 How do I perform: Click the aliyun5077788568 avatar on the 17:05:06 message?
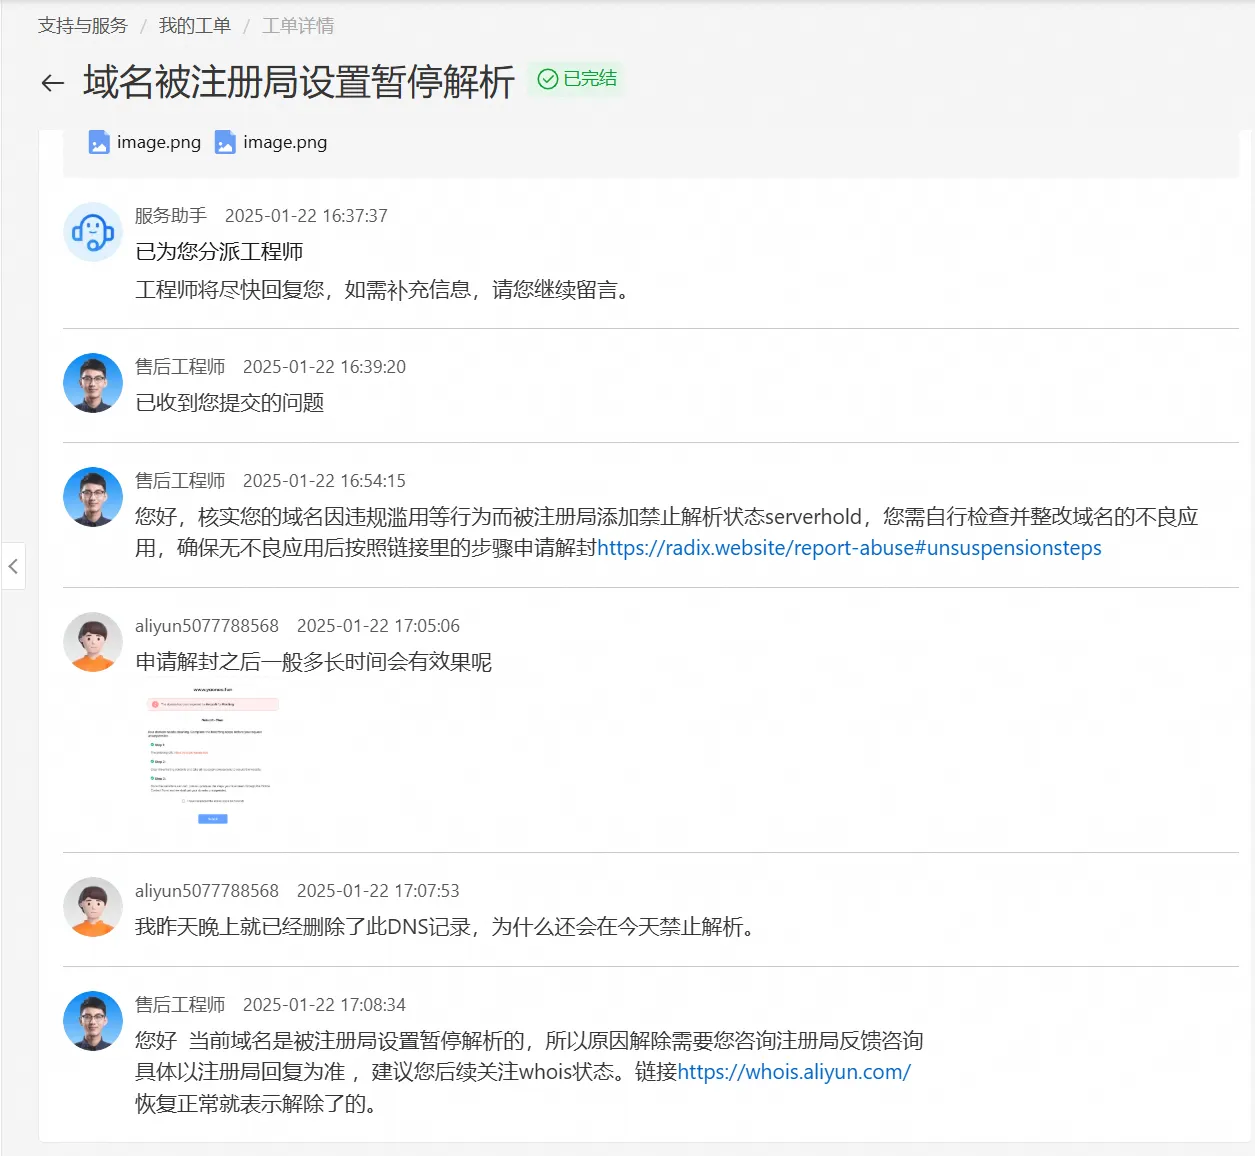(92, 642)
